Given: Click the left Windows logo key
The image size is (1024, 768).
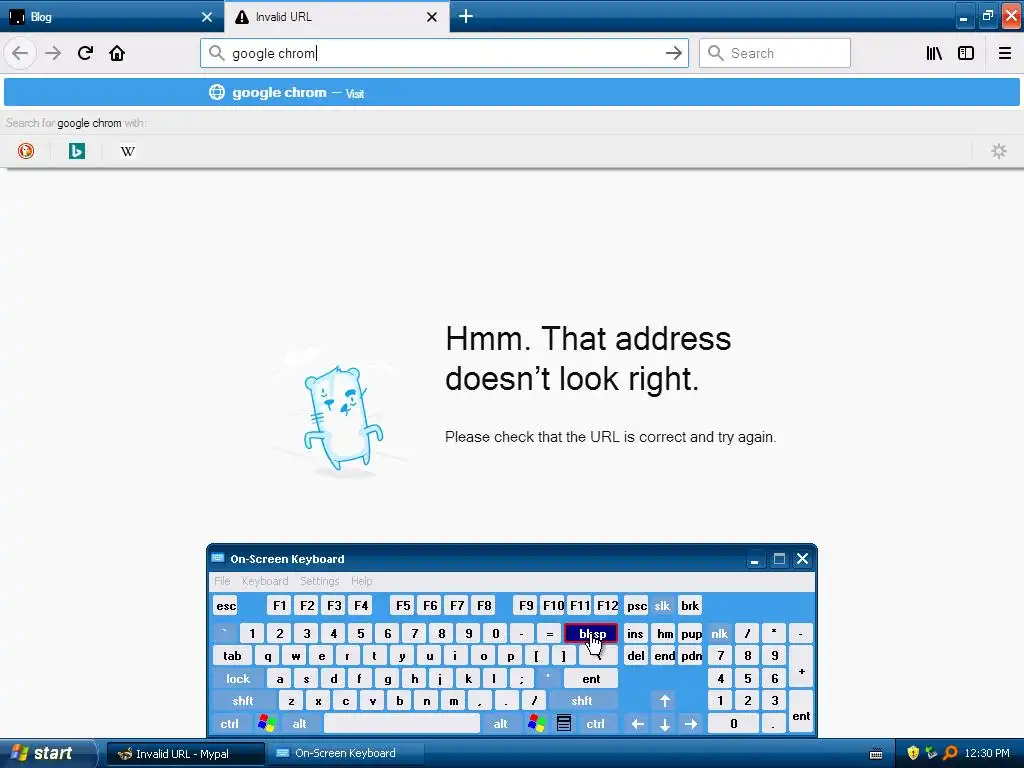Looking at the screenshot, I should (266, 724).
